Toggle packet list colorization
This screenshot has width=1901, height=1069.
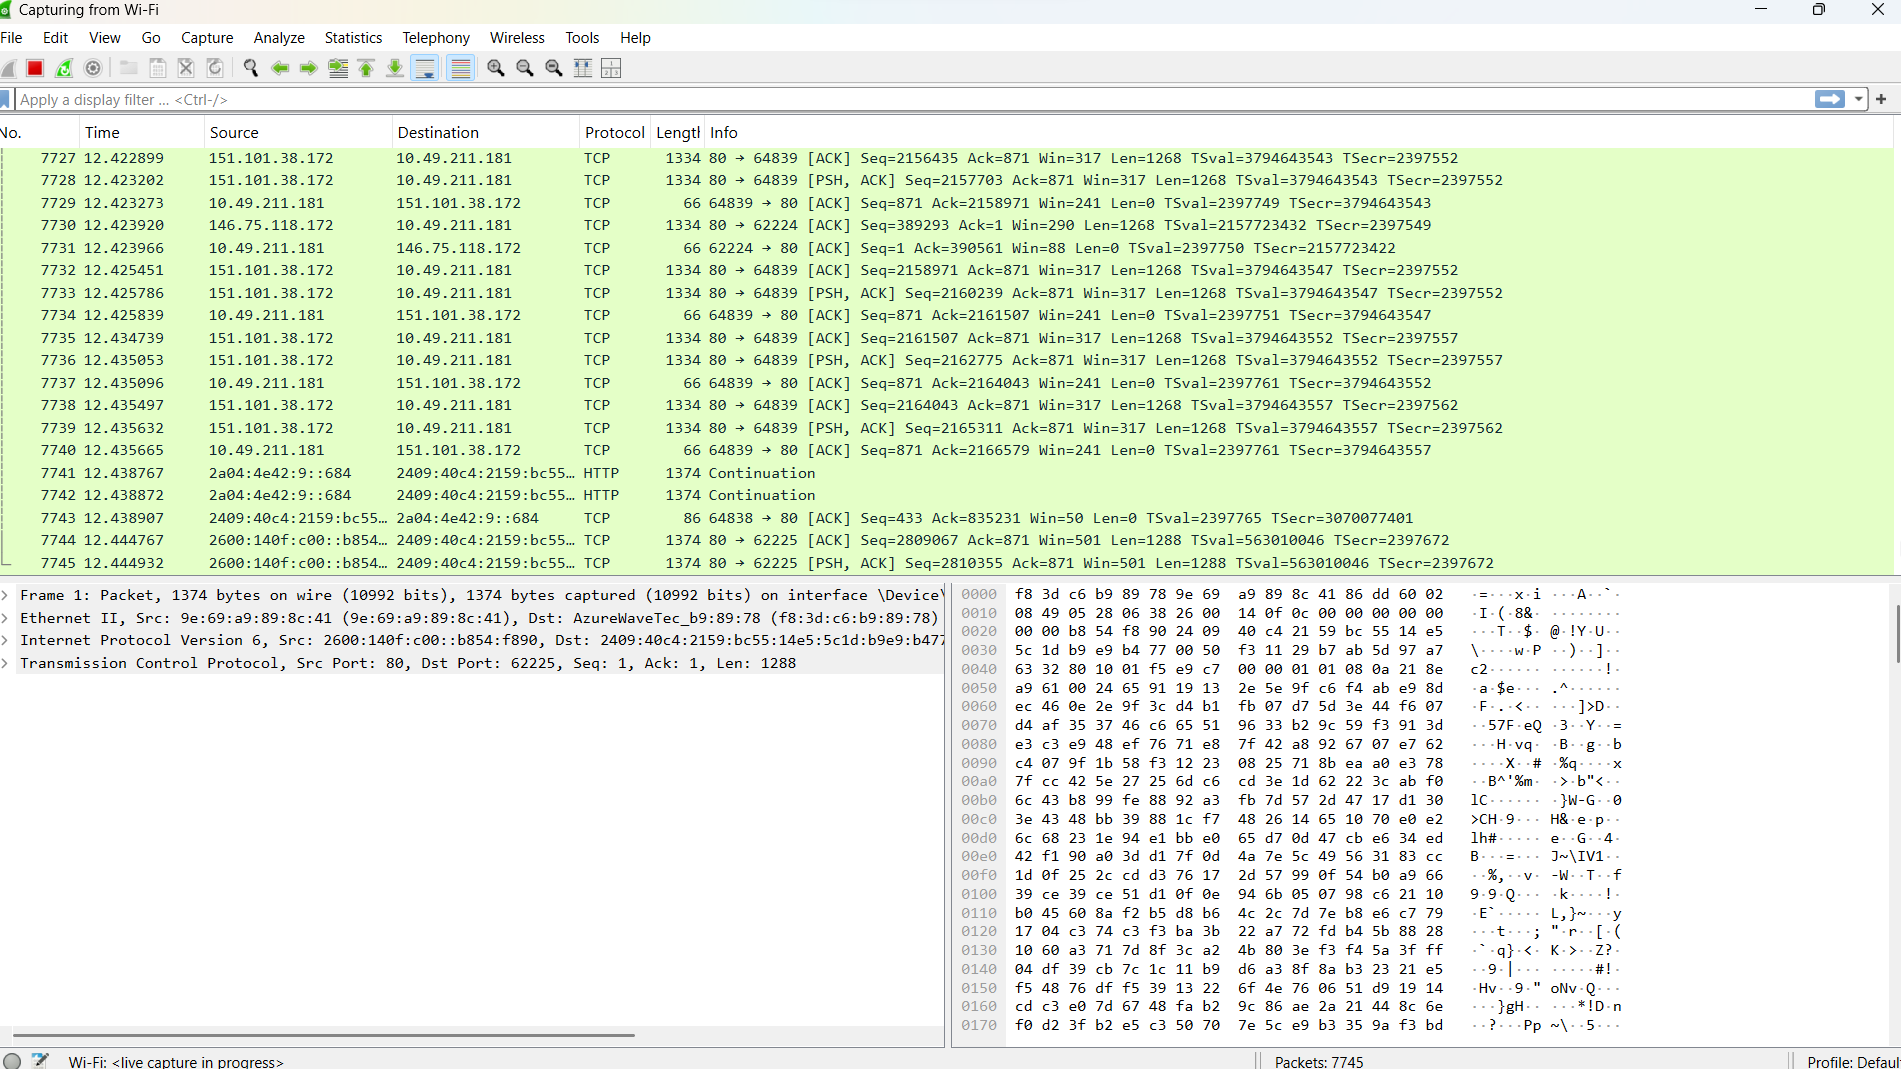459,68
